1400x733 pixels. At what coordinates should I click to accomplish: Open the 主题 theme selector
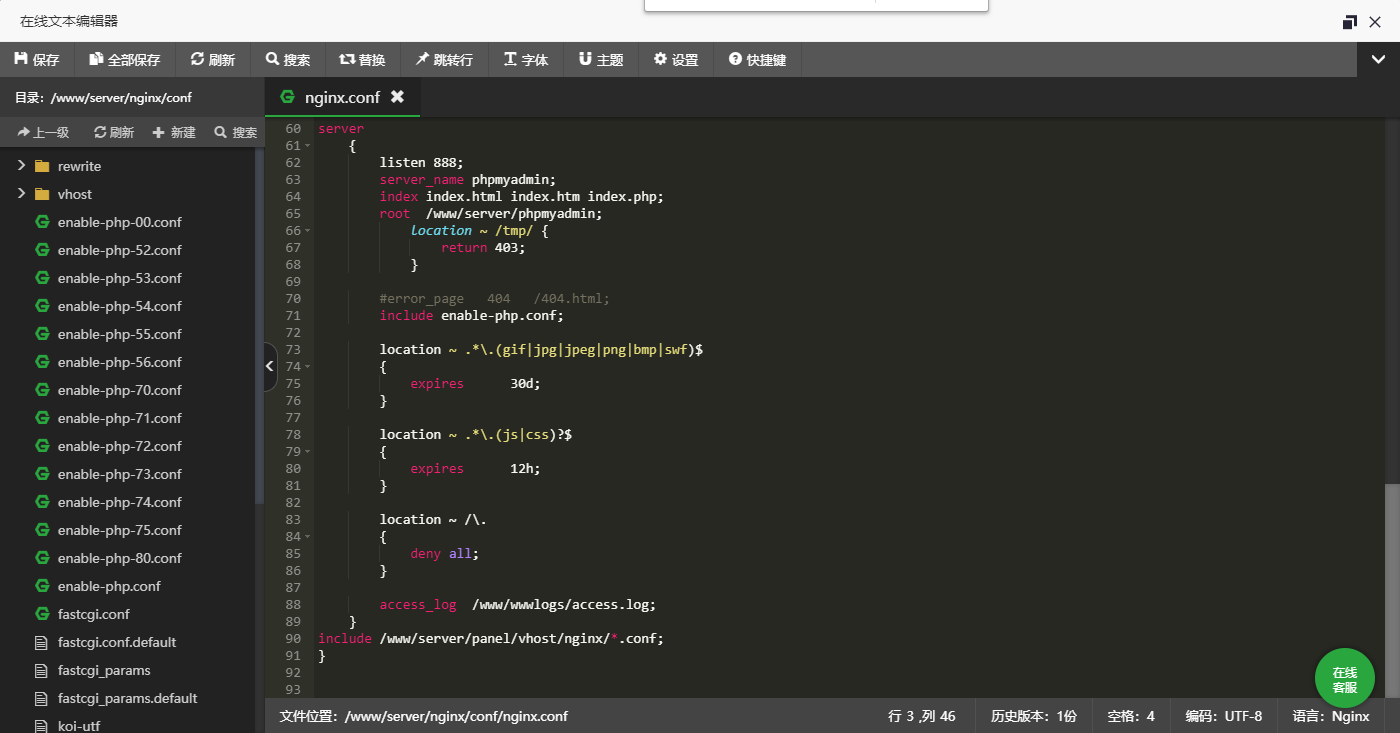pyautogui.click(x=600, y=60)
